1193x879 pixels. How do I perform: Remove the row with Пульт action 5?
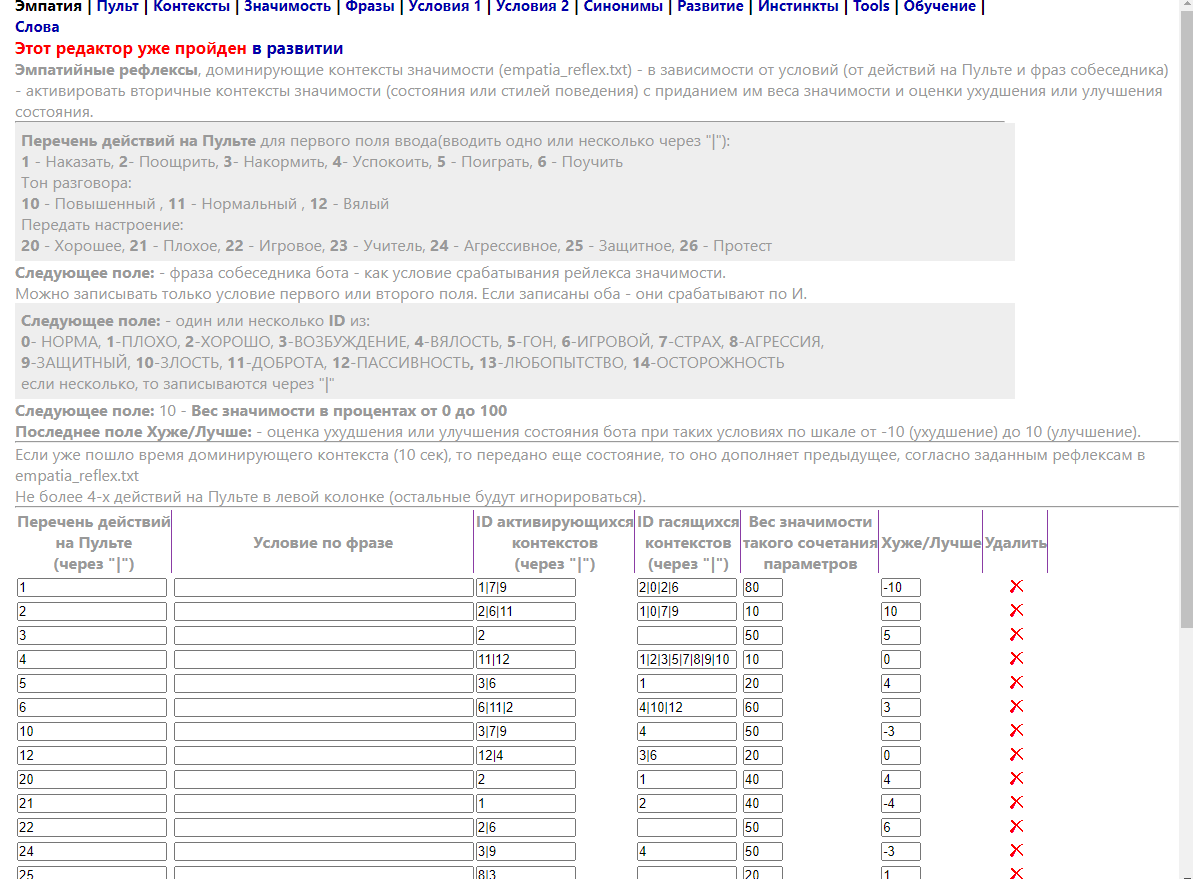point(1016,683)
